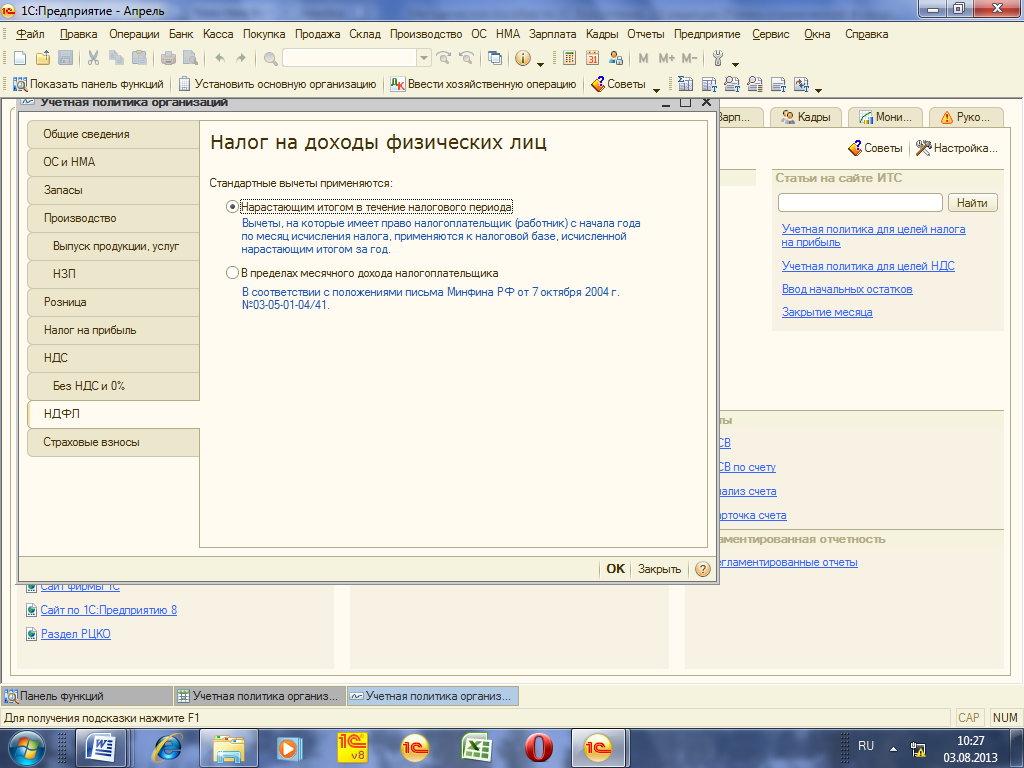The image size is (1024, 768).
Task: Open Excel from the Windows taskbar
Action: (477, 748)
